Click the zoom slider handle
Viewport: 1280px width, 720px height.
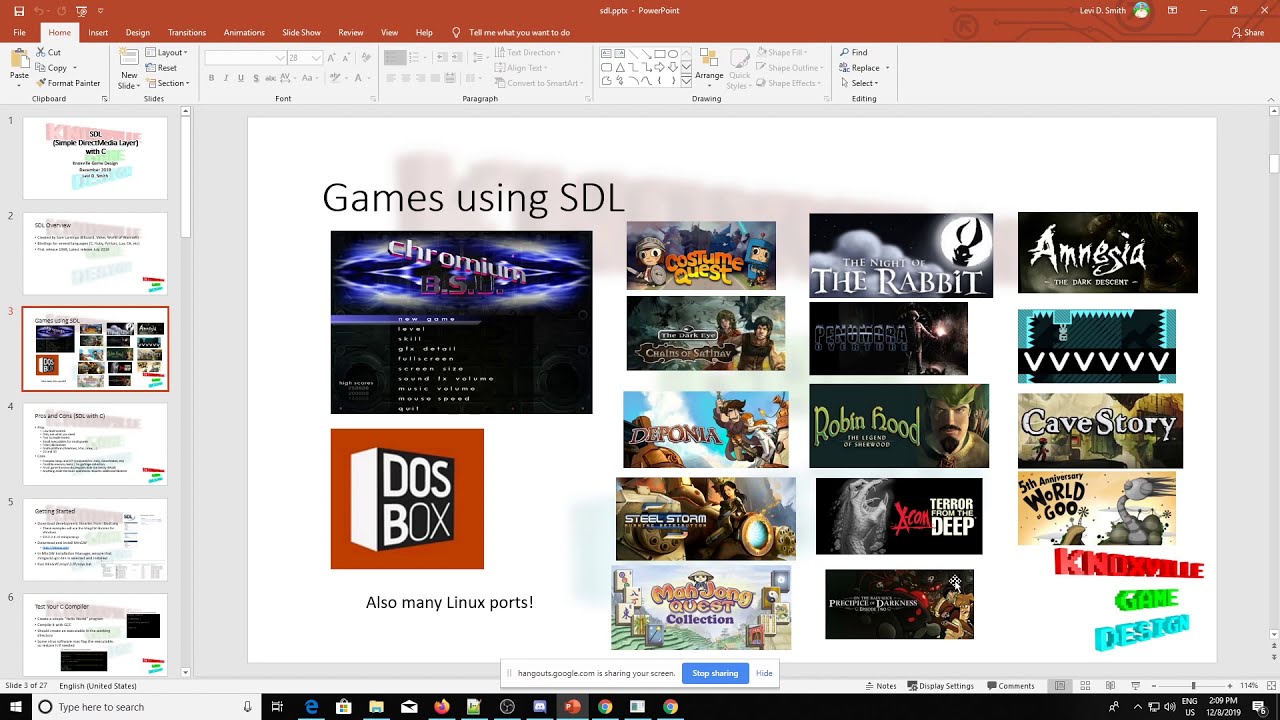pyautogui.click(x=1192, y=686)
